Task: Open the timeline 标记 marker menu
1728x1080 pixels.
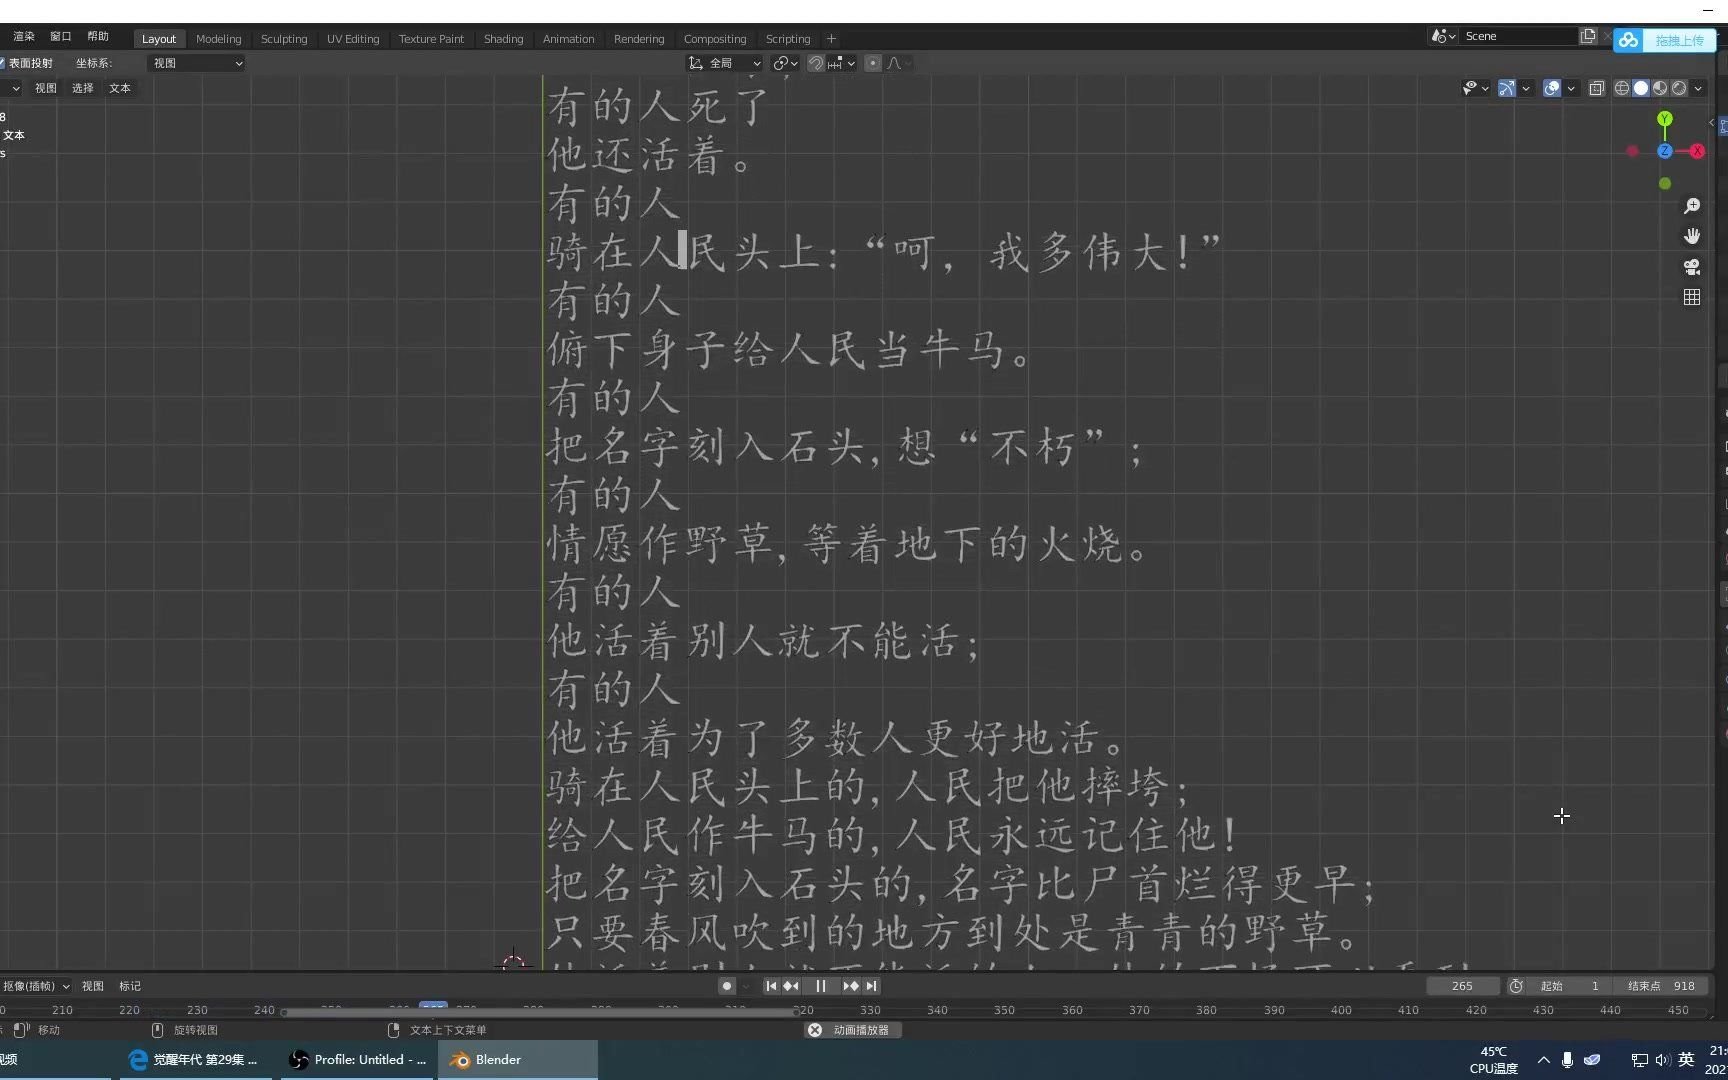Action: pyautogui.click(x=130, y=986)
